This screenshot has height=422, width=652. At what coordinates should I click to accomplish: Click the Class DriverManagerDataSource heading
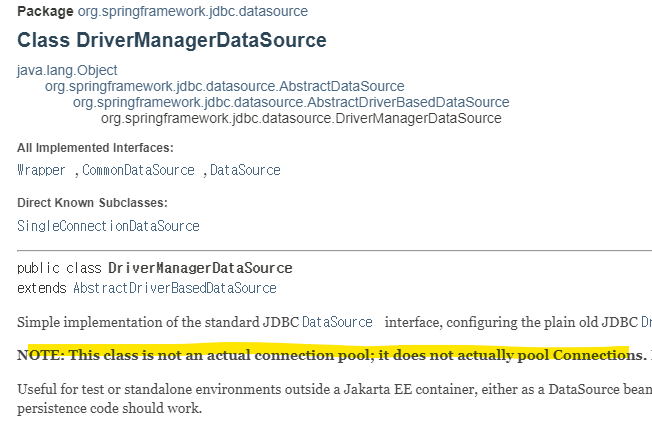pos(172,40)
